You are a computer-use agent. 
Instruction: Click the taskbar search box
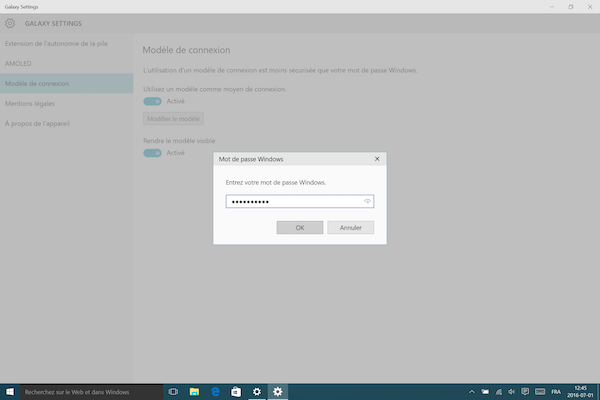tap(91, 392)
